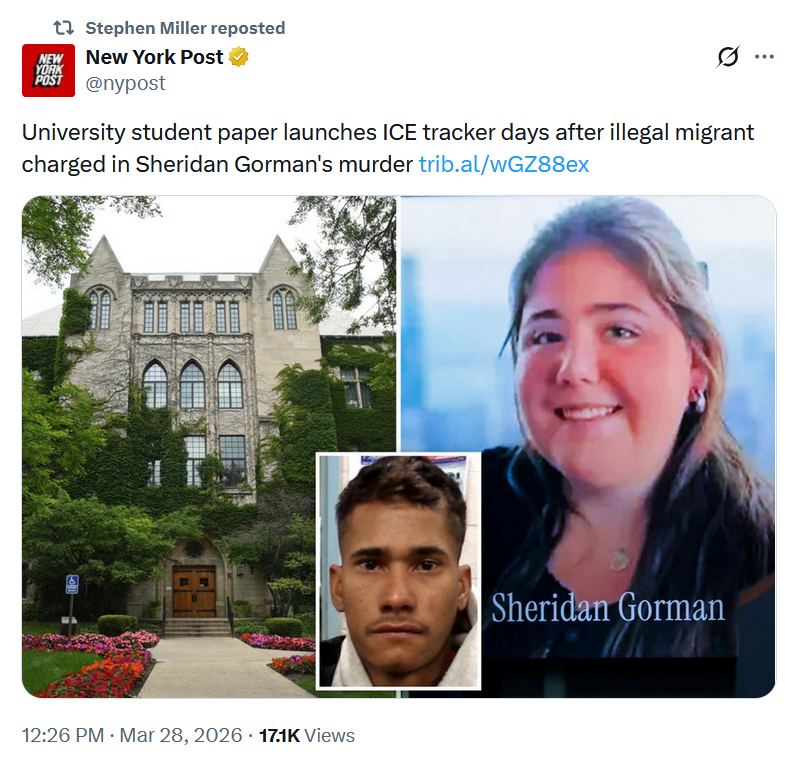Open Stephen Miller reposted link
The height and width of the screenshot is (766, 795).
[185, 28]
